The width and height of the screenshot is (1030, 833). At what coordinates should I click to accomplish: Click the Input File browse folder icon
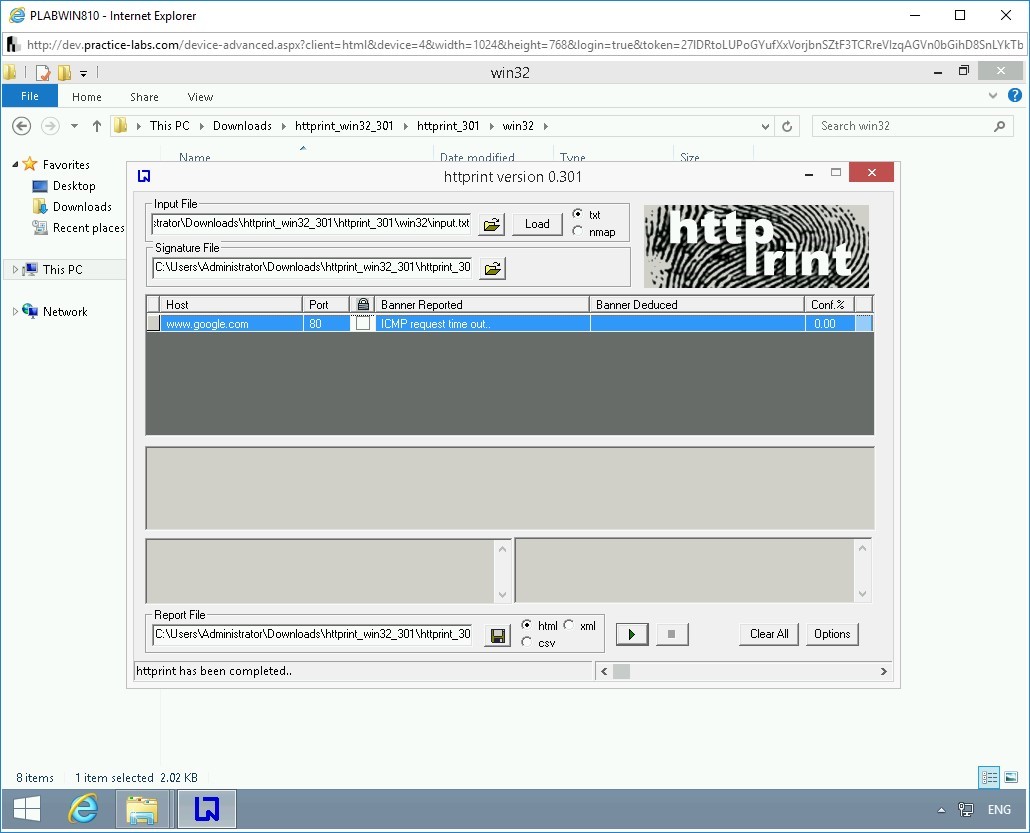point(491,224)
